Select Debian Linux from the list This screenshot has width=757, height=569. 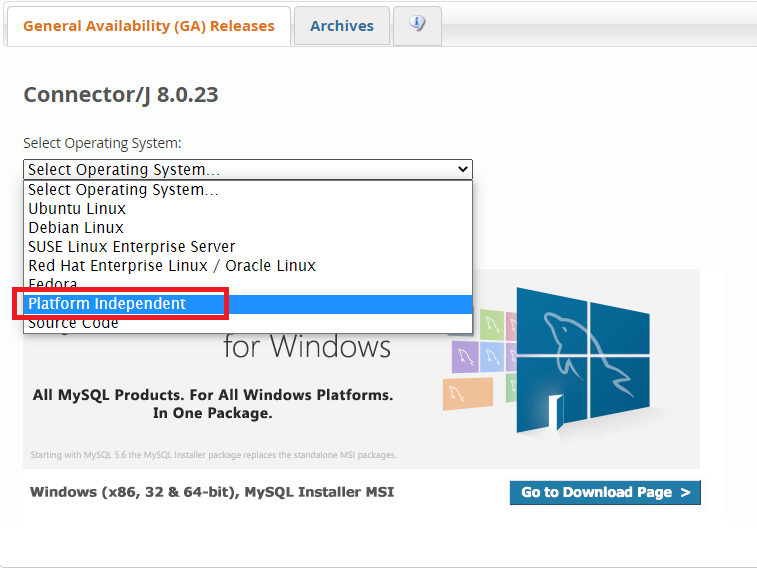[x=248, y=227]
